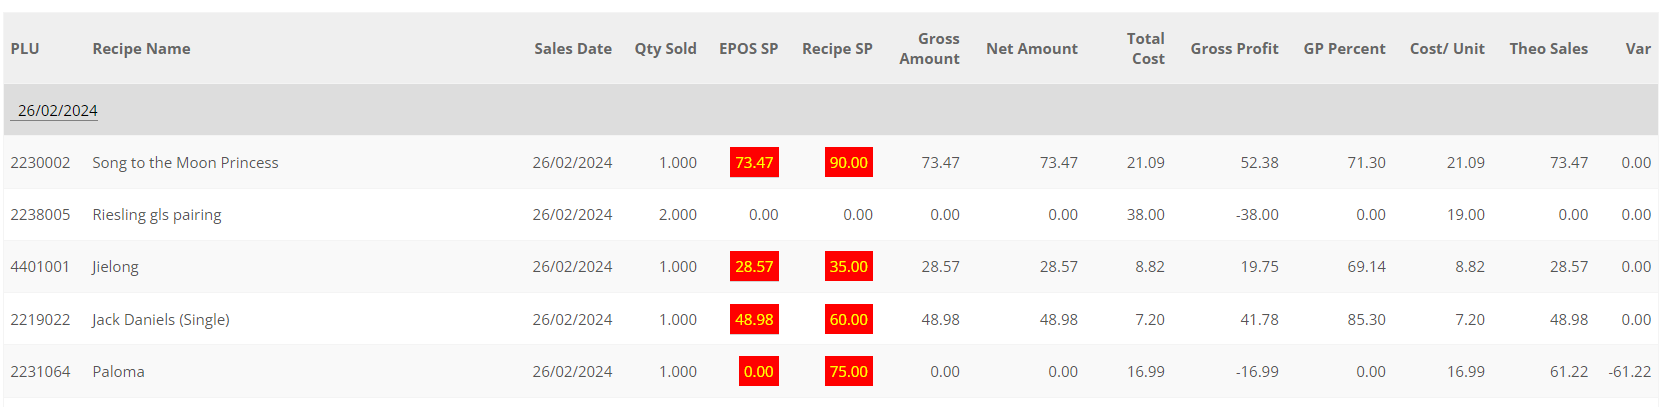Click the -61.22 variance value

[x=1629, y=372]
